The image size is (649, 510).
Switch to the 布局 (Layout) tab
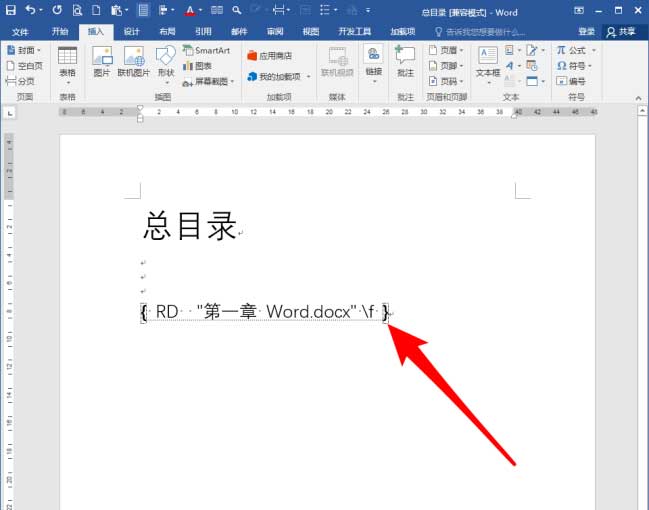pyautogui.click(x=168, y=31)
